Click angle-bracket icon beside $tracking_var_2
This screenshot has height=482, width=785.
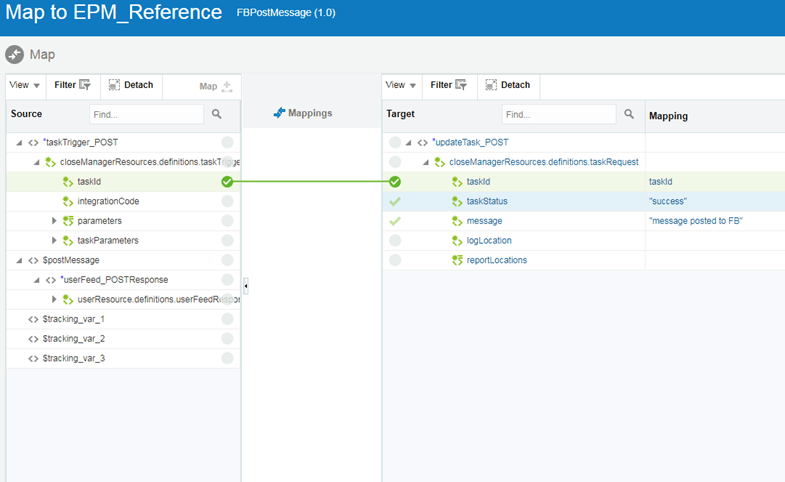pyautogui.click(x=33, y=339)
